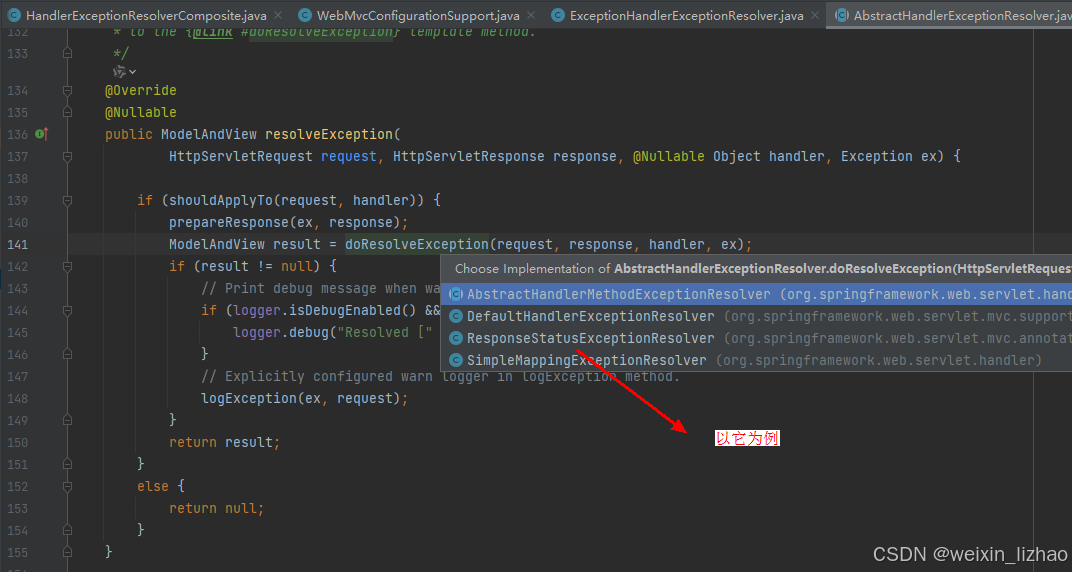Screen dimensions: 1072x572
Task: Switch to HandlerExceptionResolverComposite.java tab
Action: click(144, 15)
